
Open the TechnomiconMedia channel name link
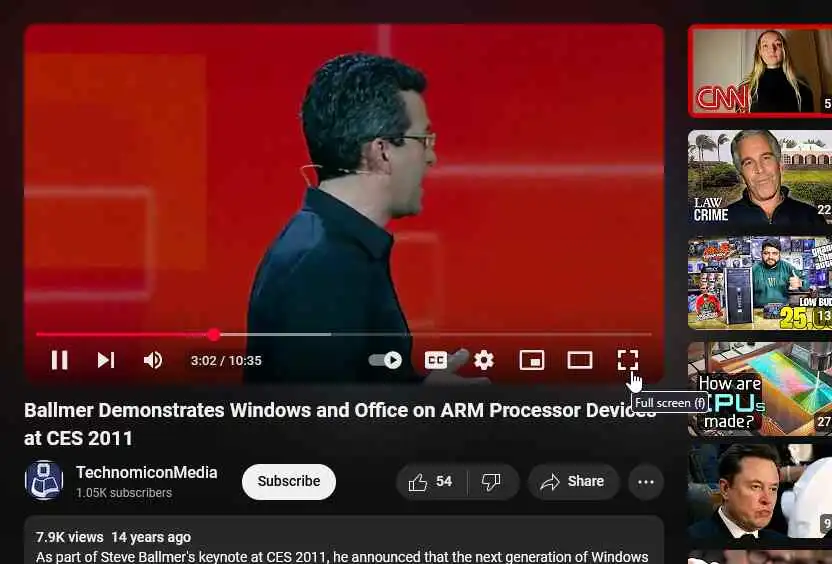pos(146,472)
